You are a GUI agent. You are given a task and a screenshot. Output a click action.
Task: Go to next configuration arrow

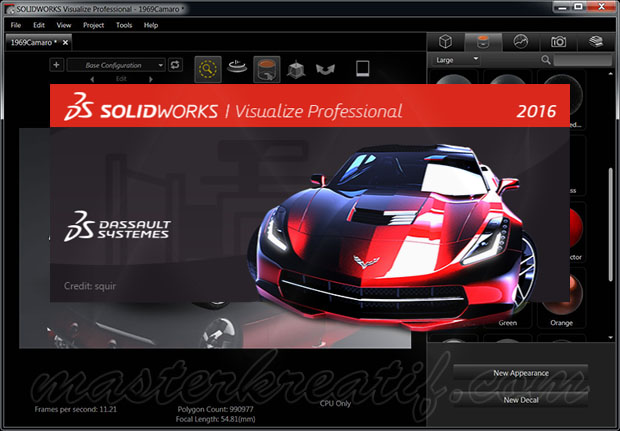[x=150, y=79]
